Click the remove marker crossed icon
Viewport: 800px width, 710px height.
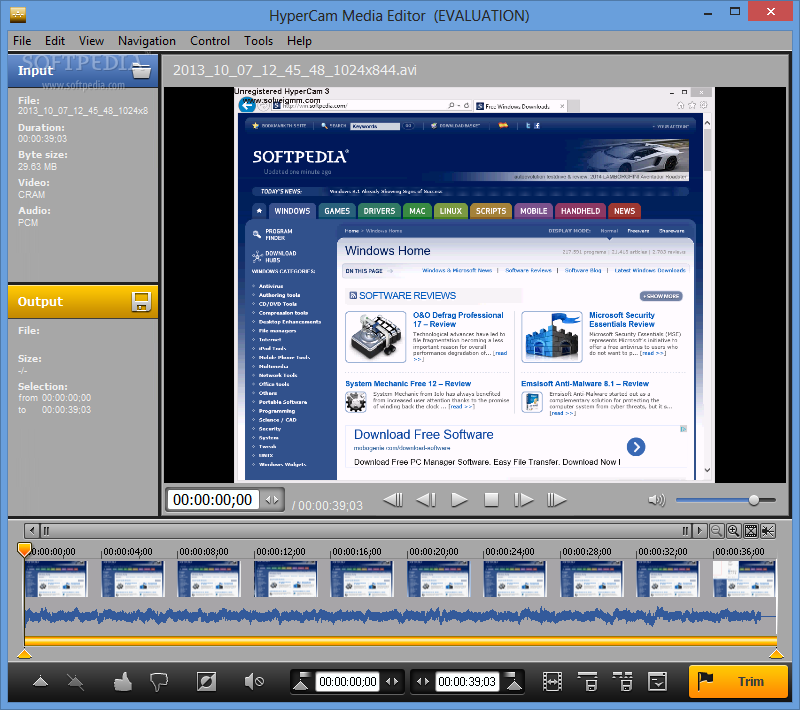tap(76, 681)
